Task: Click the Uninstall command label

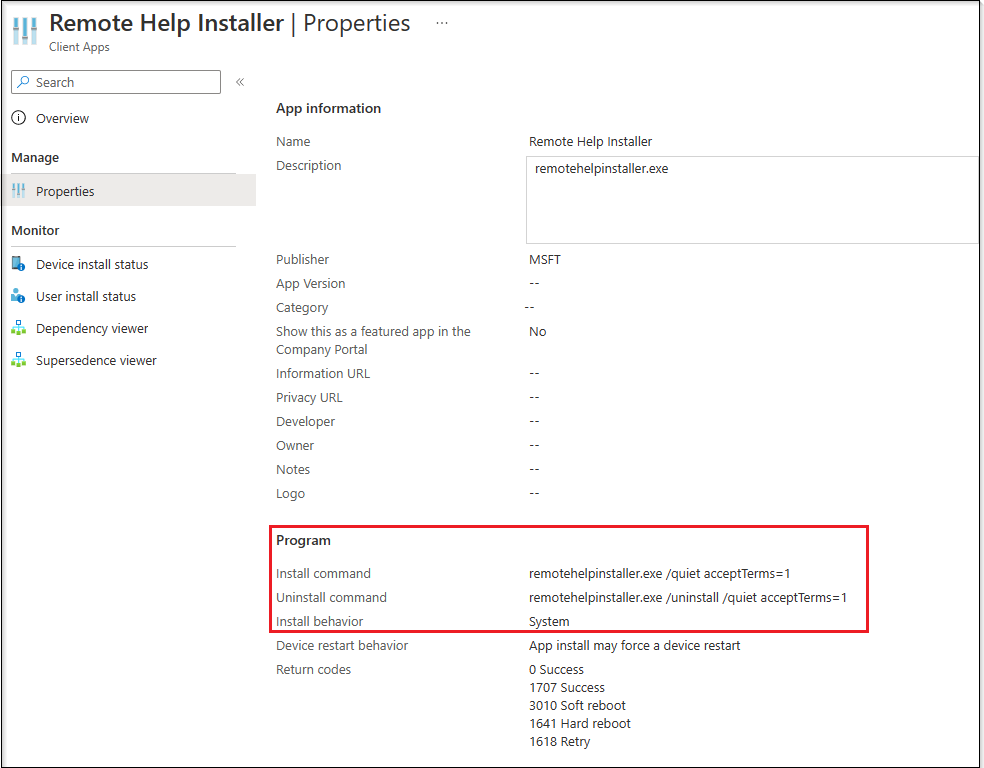Action: click(x=331, y=598)
